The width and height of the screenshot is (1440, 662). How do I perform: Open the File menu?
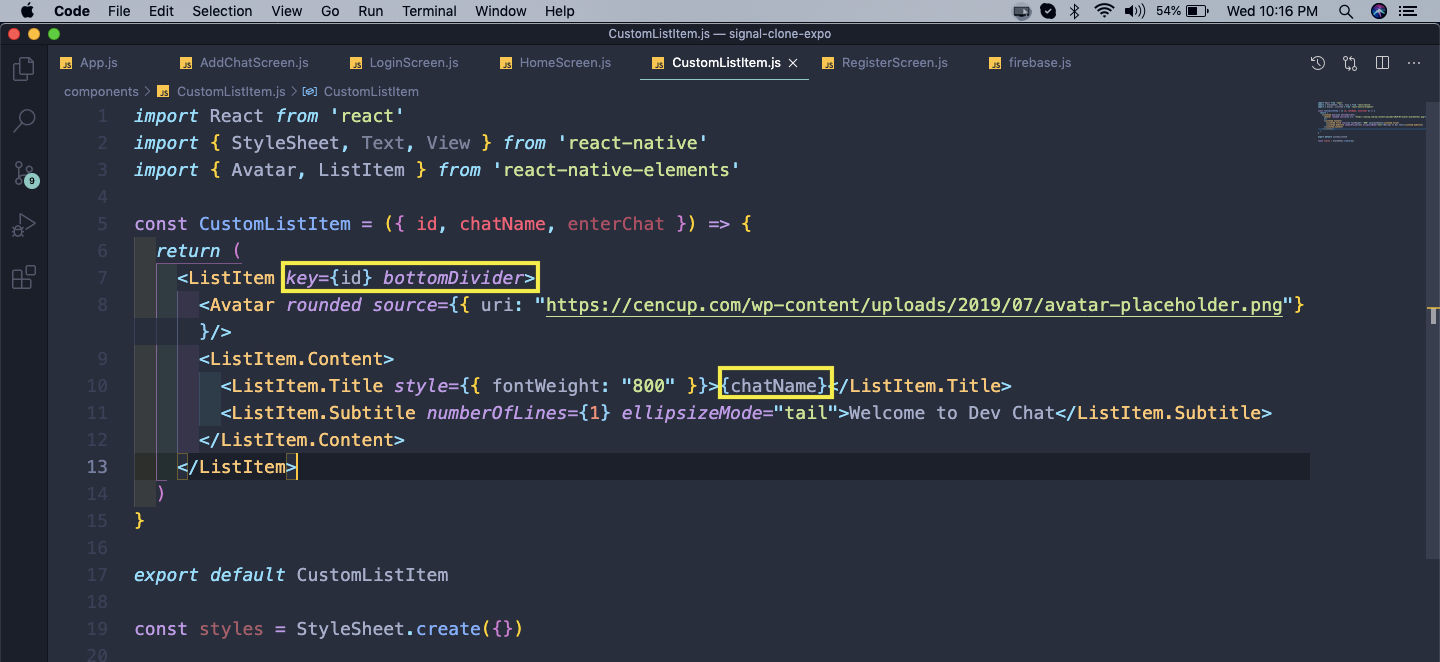click(119, 11)
